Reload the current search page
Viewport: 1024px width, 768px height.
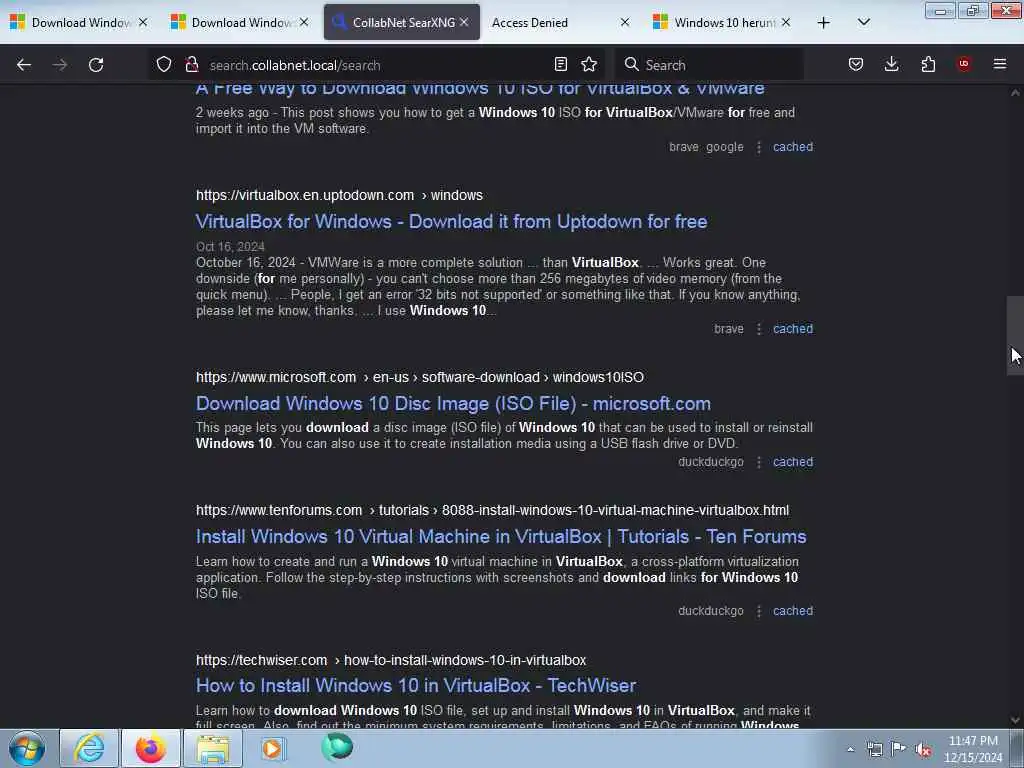pyautogui.click(x=96, y=65)
